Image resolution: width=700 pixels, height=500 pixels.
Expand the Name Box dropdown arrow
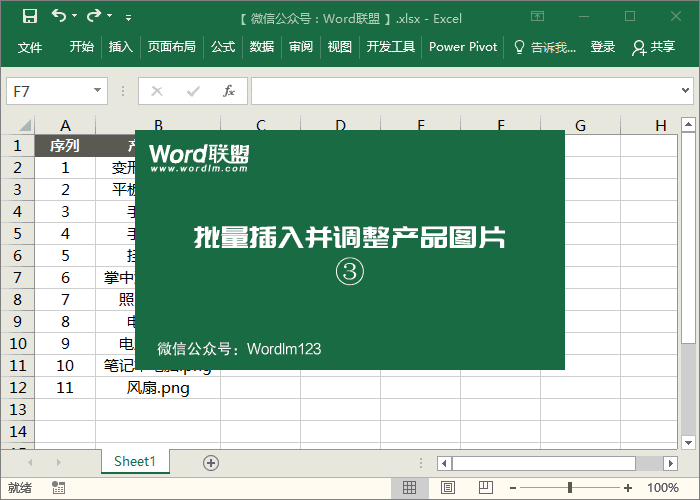pyautogui.click(x=97, y=91)
